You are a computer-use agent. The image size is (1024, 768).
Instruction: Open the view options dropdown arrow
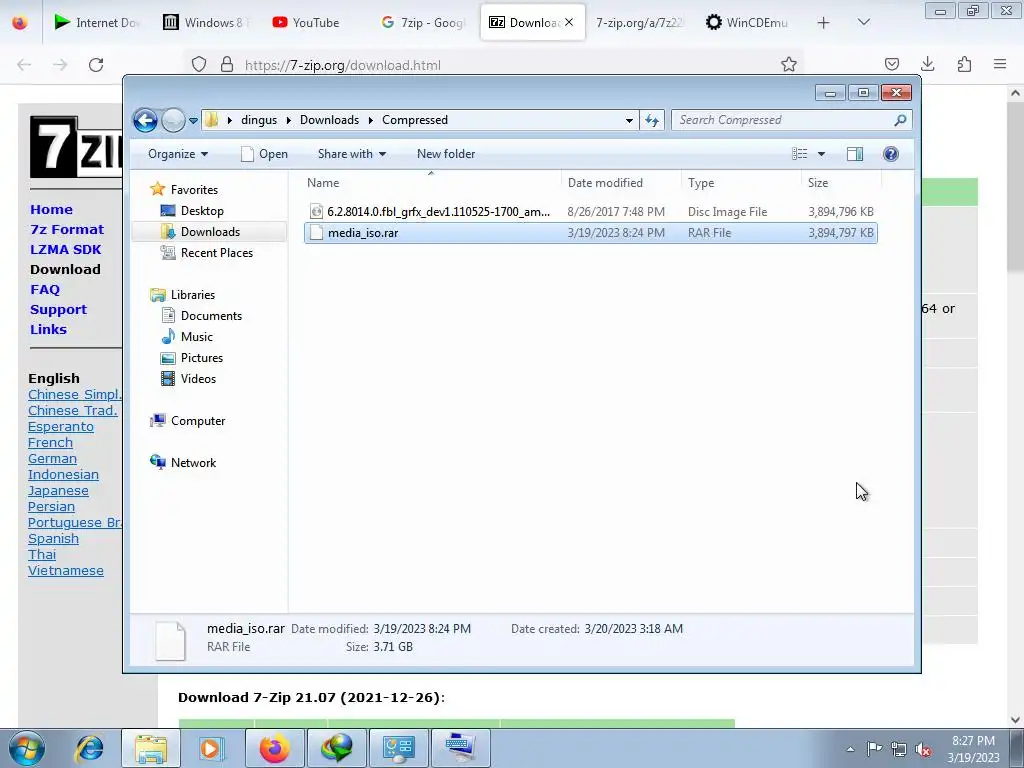822,154
